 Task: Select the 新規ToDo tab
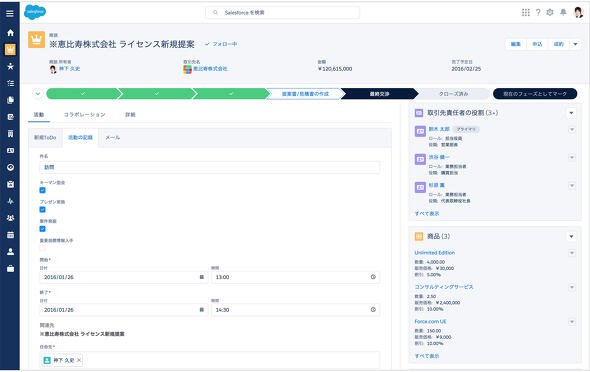(x=45, y=138)
